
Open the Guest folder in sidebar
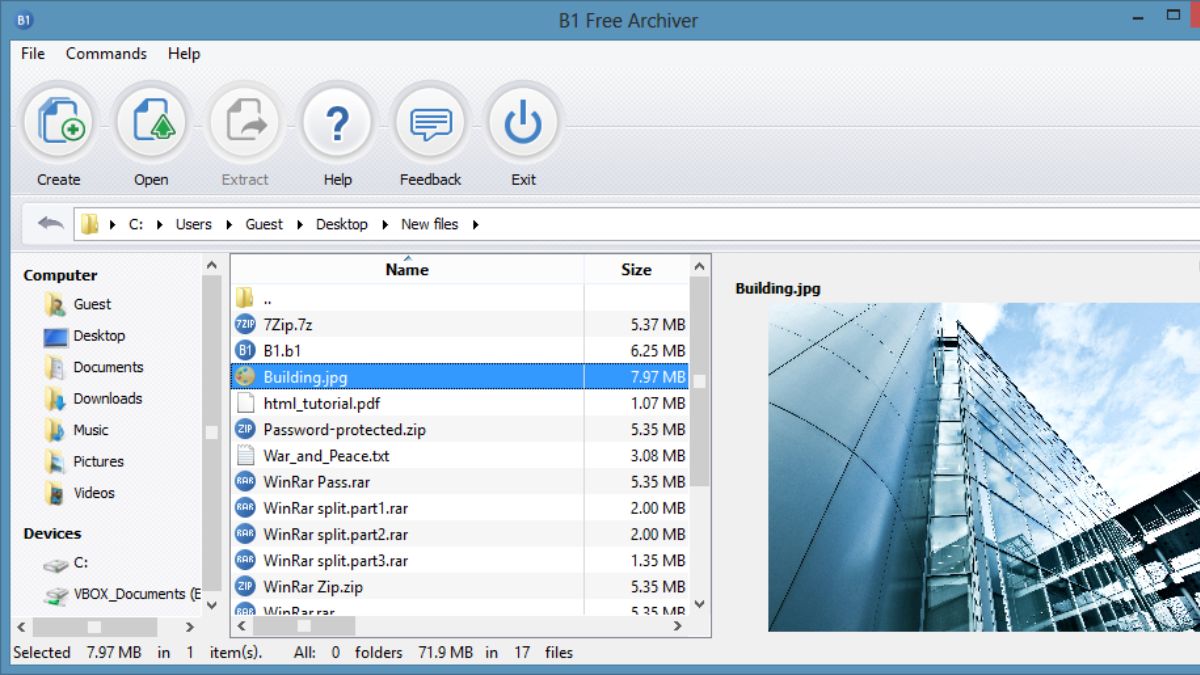(78, 304)
